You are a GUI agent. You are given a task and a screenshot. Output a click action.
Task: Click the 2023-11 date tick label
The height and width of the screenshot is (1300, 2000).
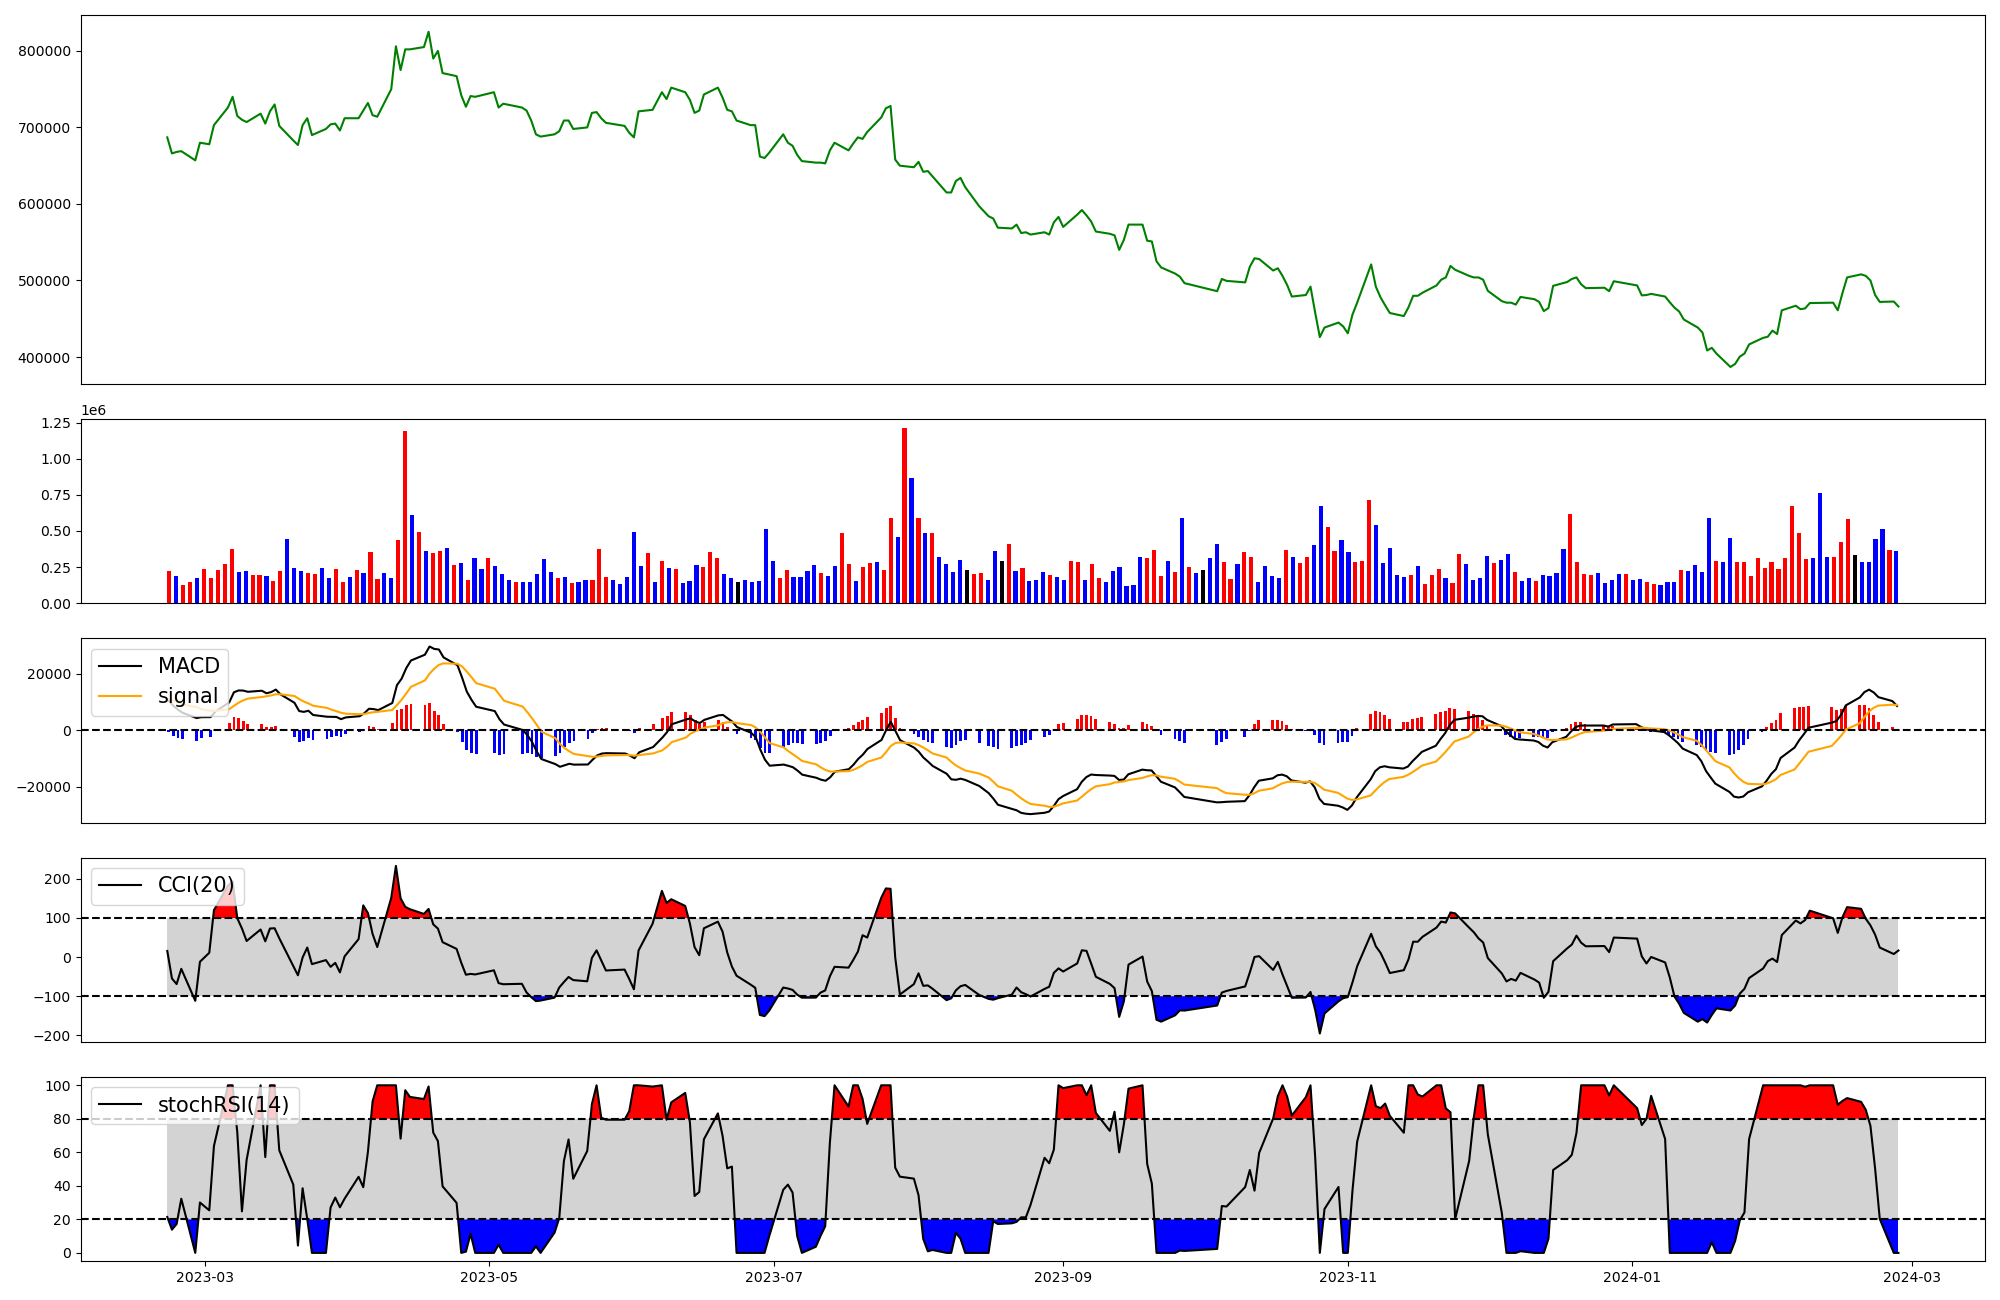click(1347, 1277)
